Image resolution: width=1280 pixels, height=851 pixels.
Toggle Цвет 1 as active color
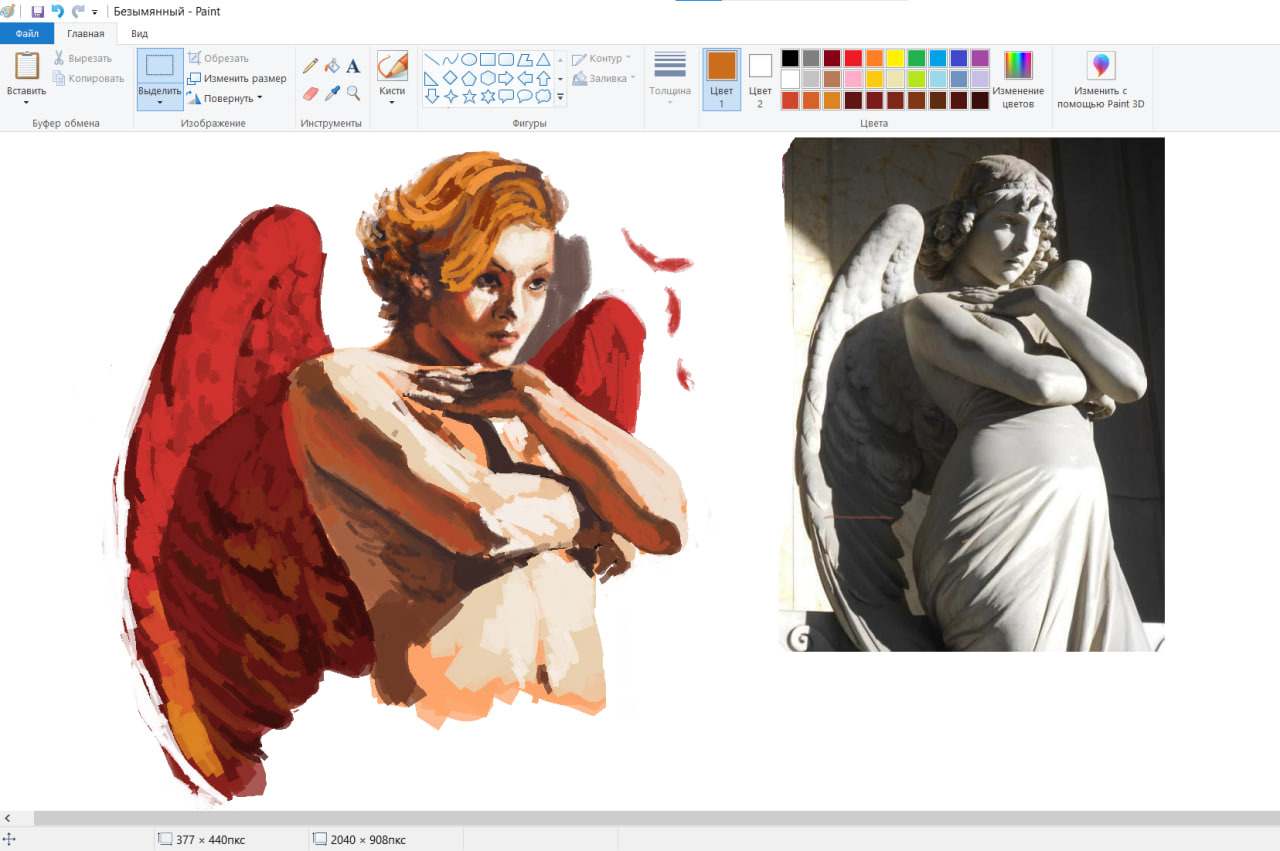point(721,79)
